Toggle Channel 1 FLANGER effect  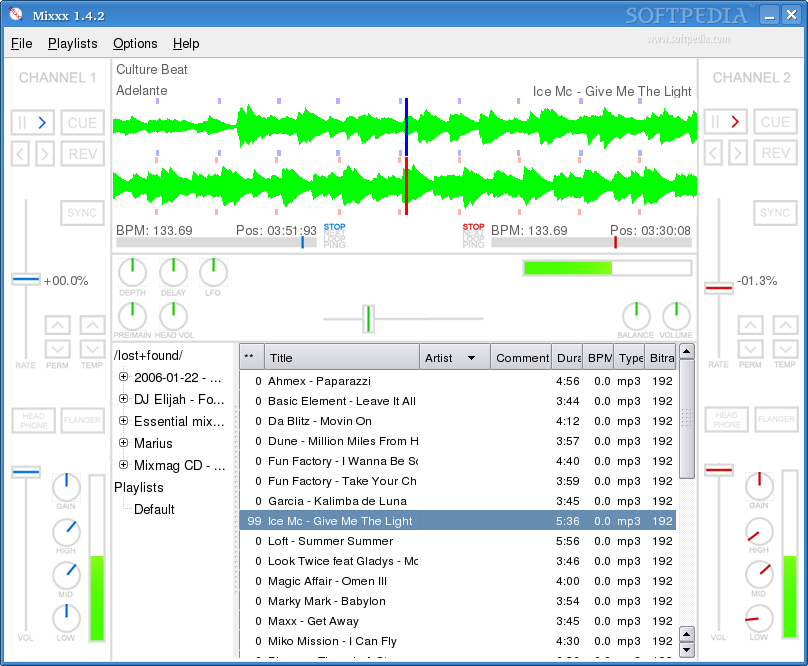pos(82,421)
